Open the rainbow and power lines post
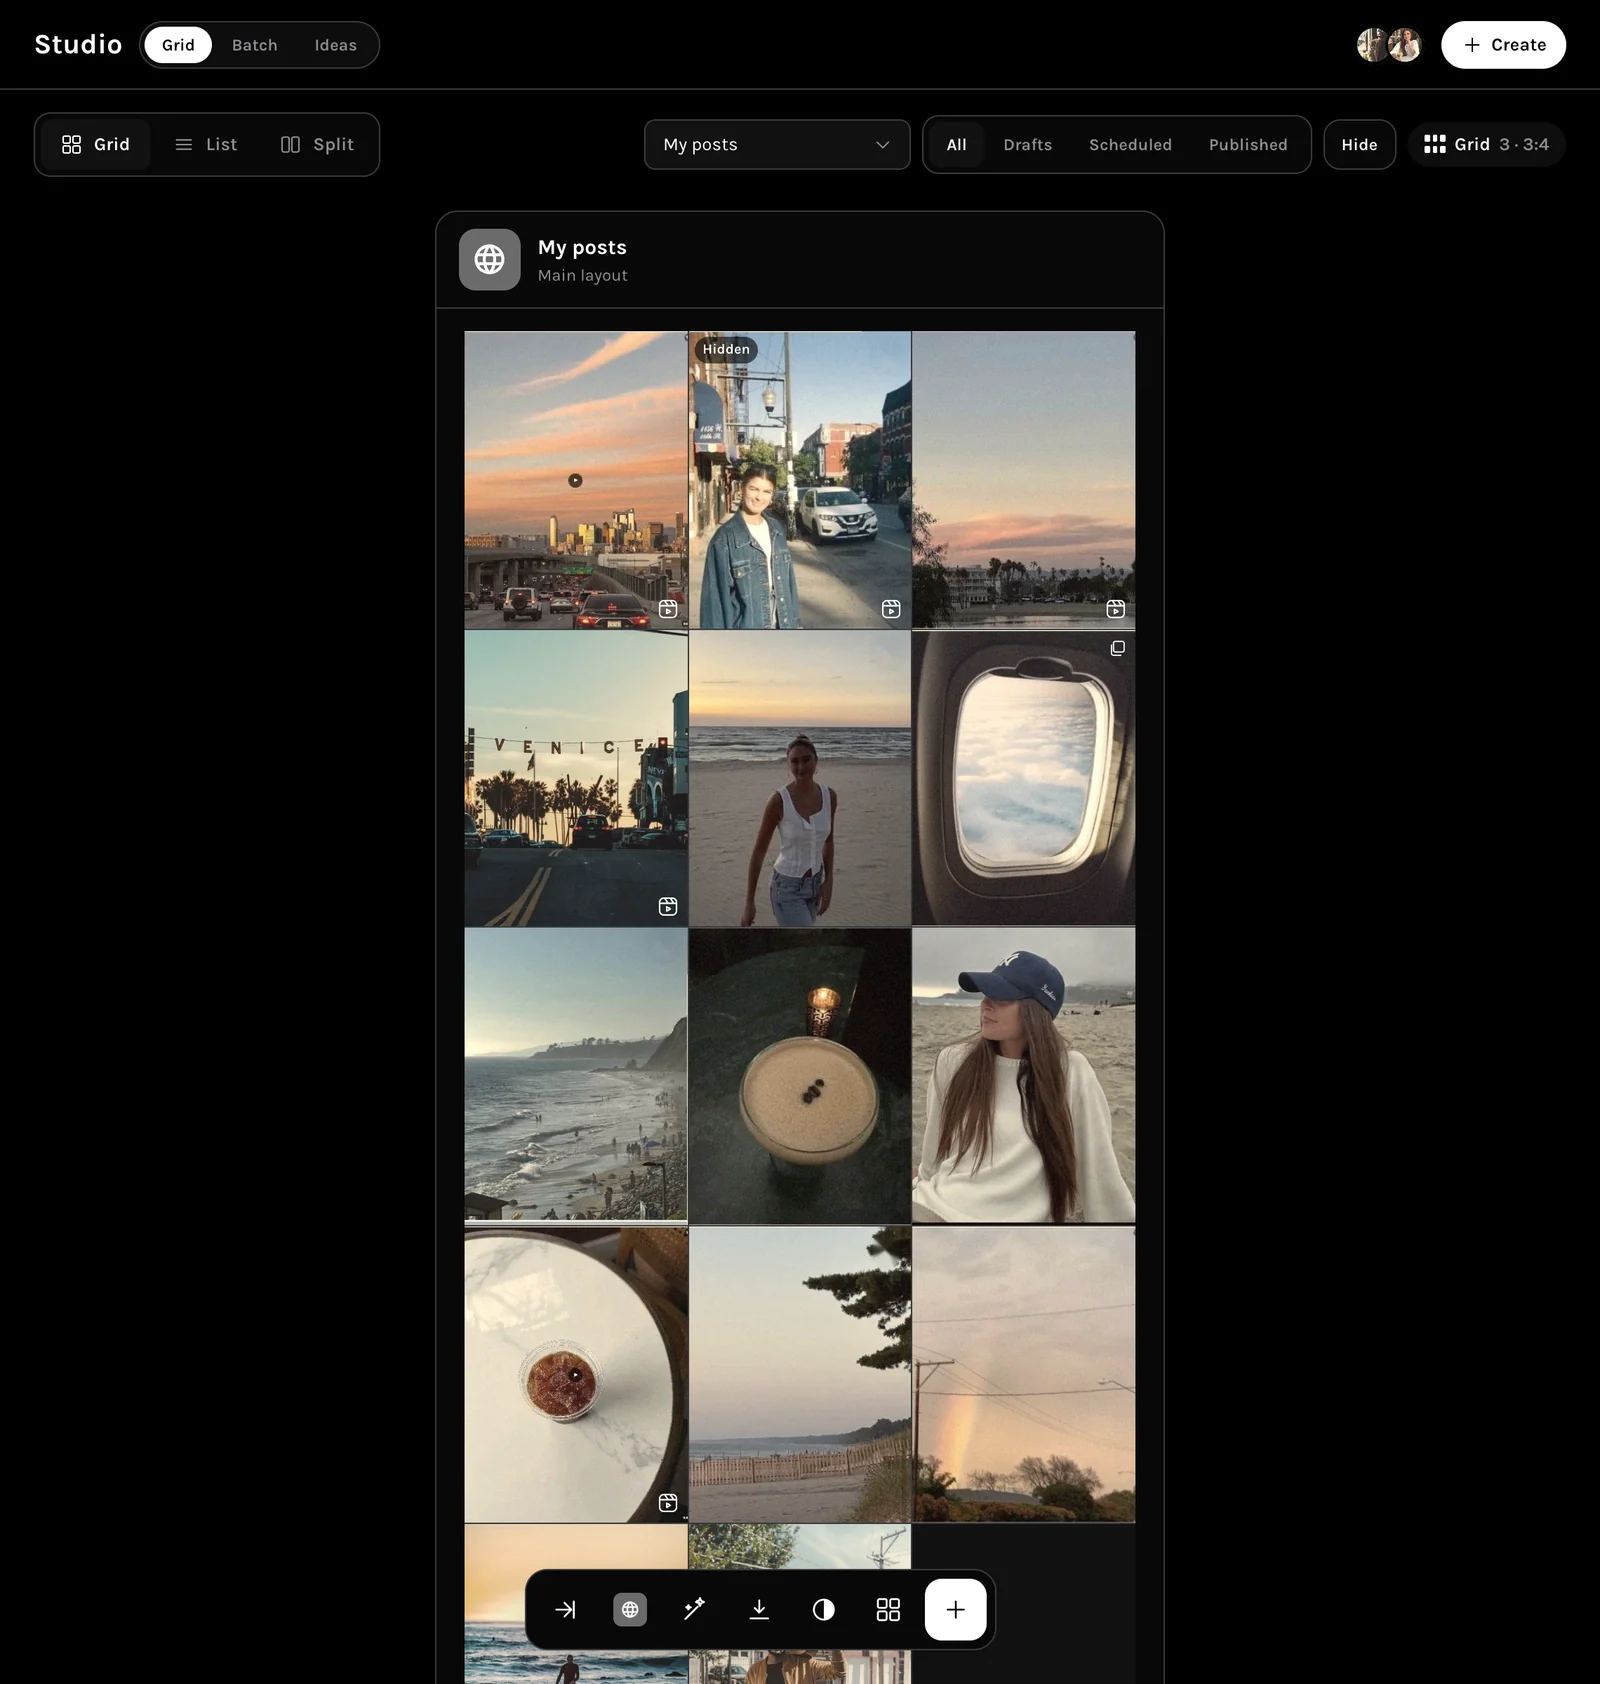The image size is (1600, 1684). coord(1024,1374)
